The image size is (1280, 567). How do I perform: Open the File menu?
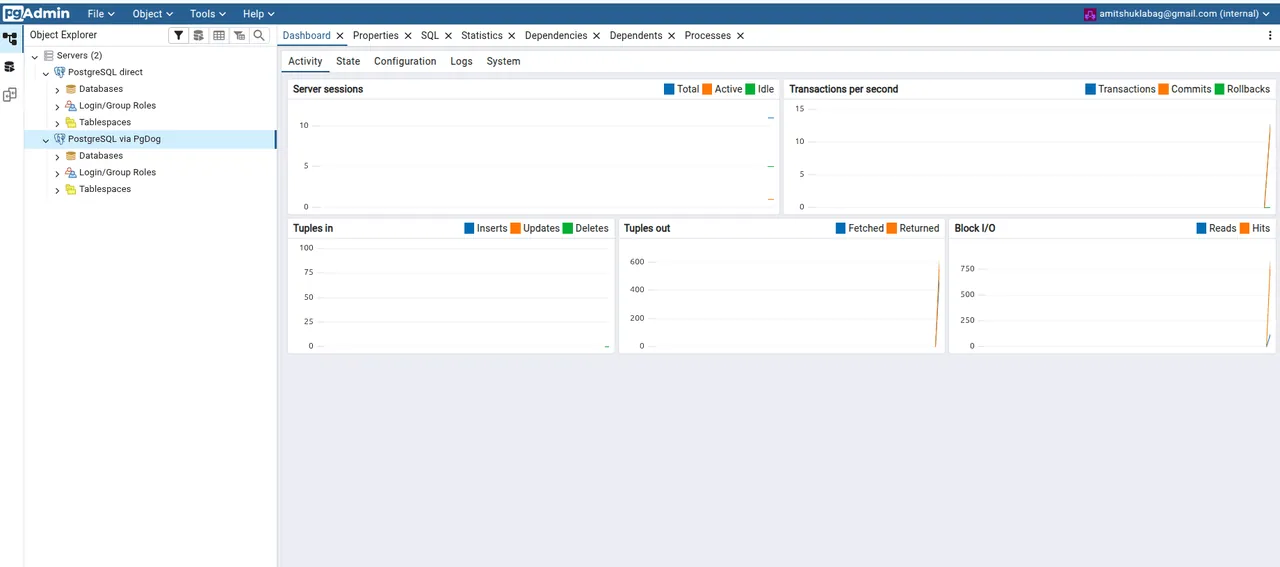click(101, 14)
